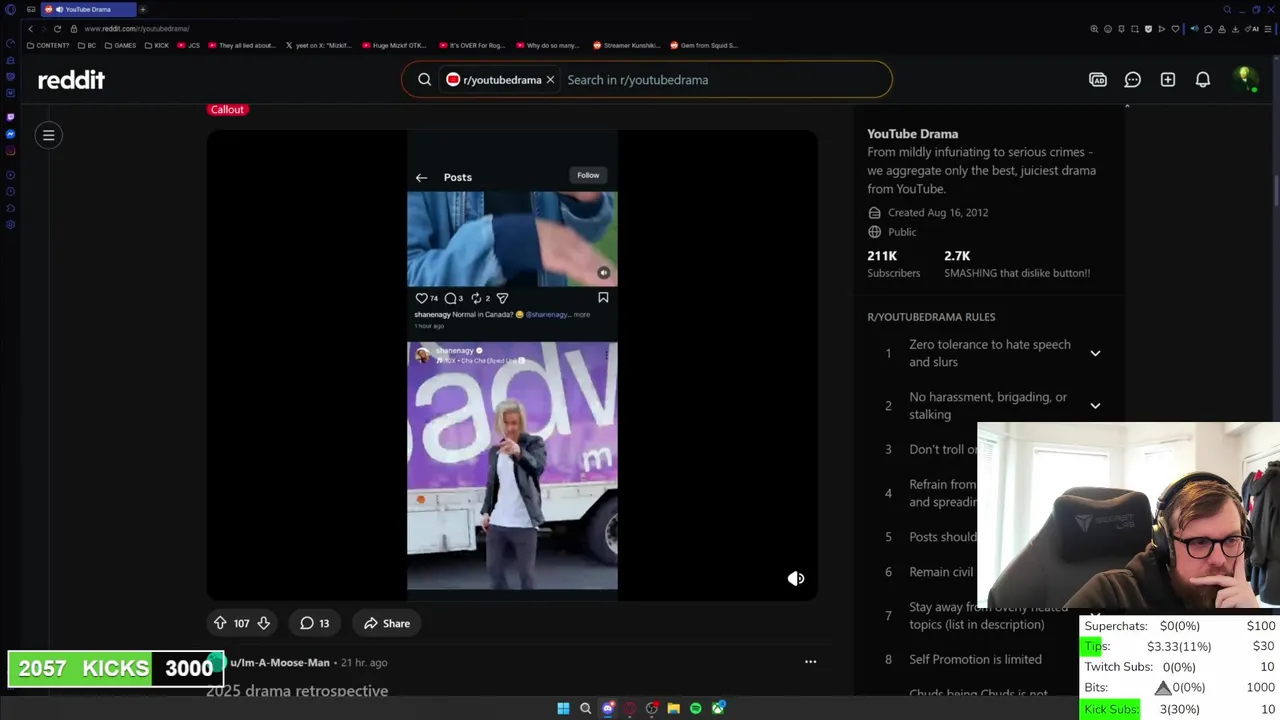Open 'They all lied about...' bookmark

click(241, 45)
